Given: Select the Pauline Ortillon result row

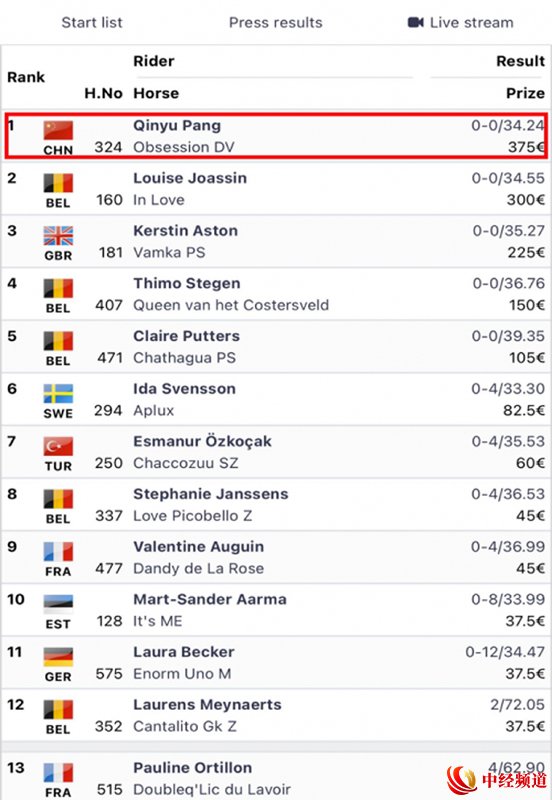Looking at the screenshot, I should [x=276, y=777].
